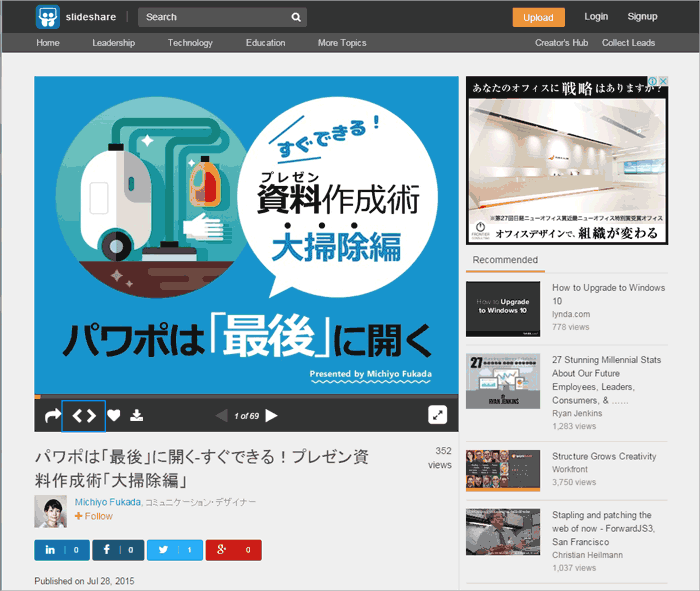Click the office strategy advertisement image
700x591 pixels.
567,160
